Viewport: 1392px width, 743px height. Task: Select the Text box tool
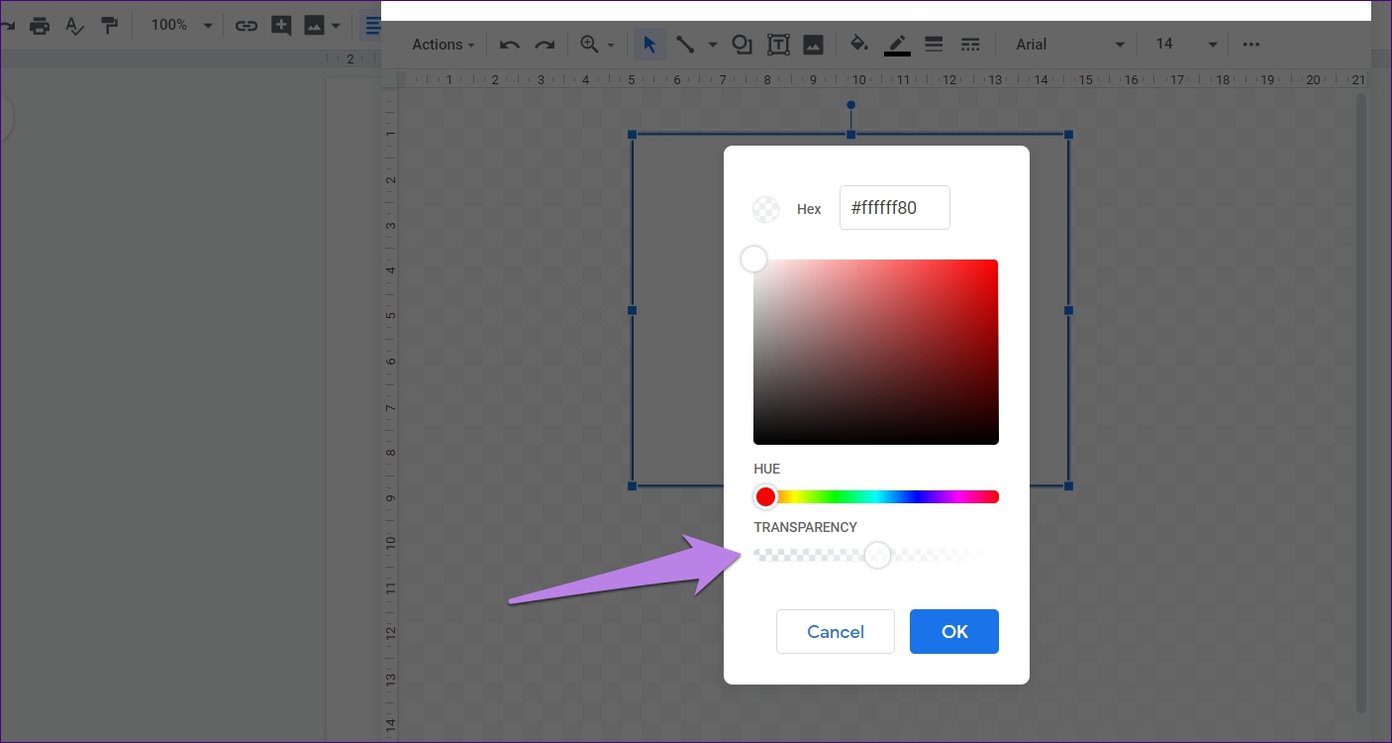(778, 45)
